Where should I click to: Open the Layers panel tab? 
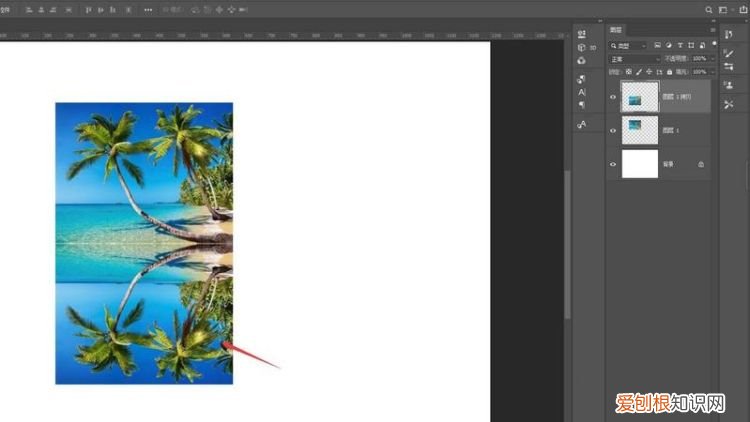(x=617, y=32)
